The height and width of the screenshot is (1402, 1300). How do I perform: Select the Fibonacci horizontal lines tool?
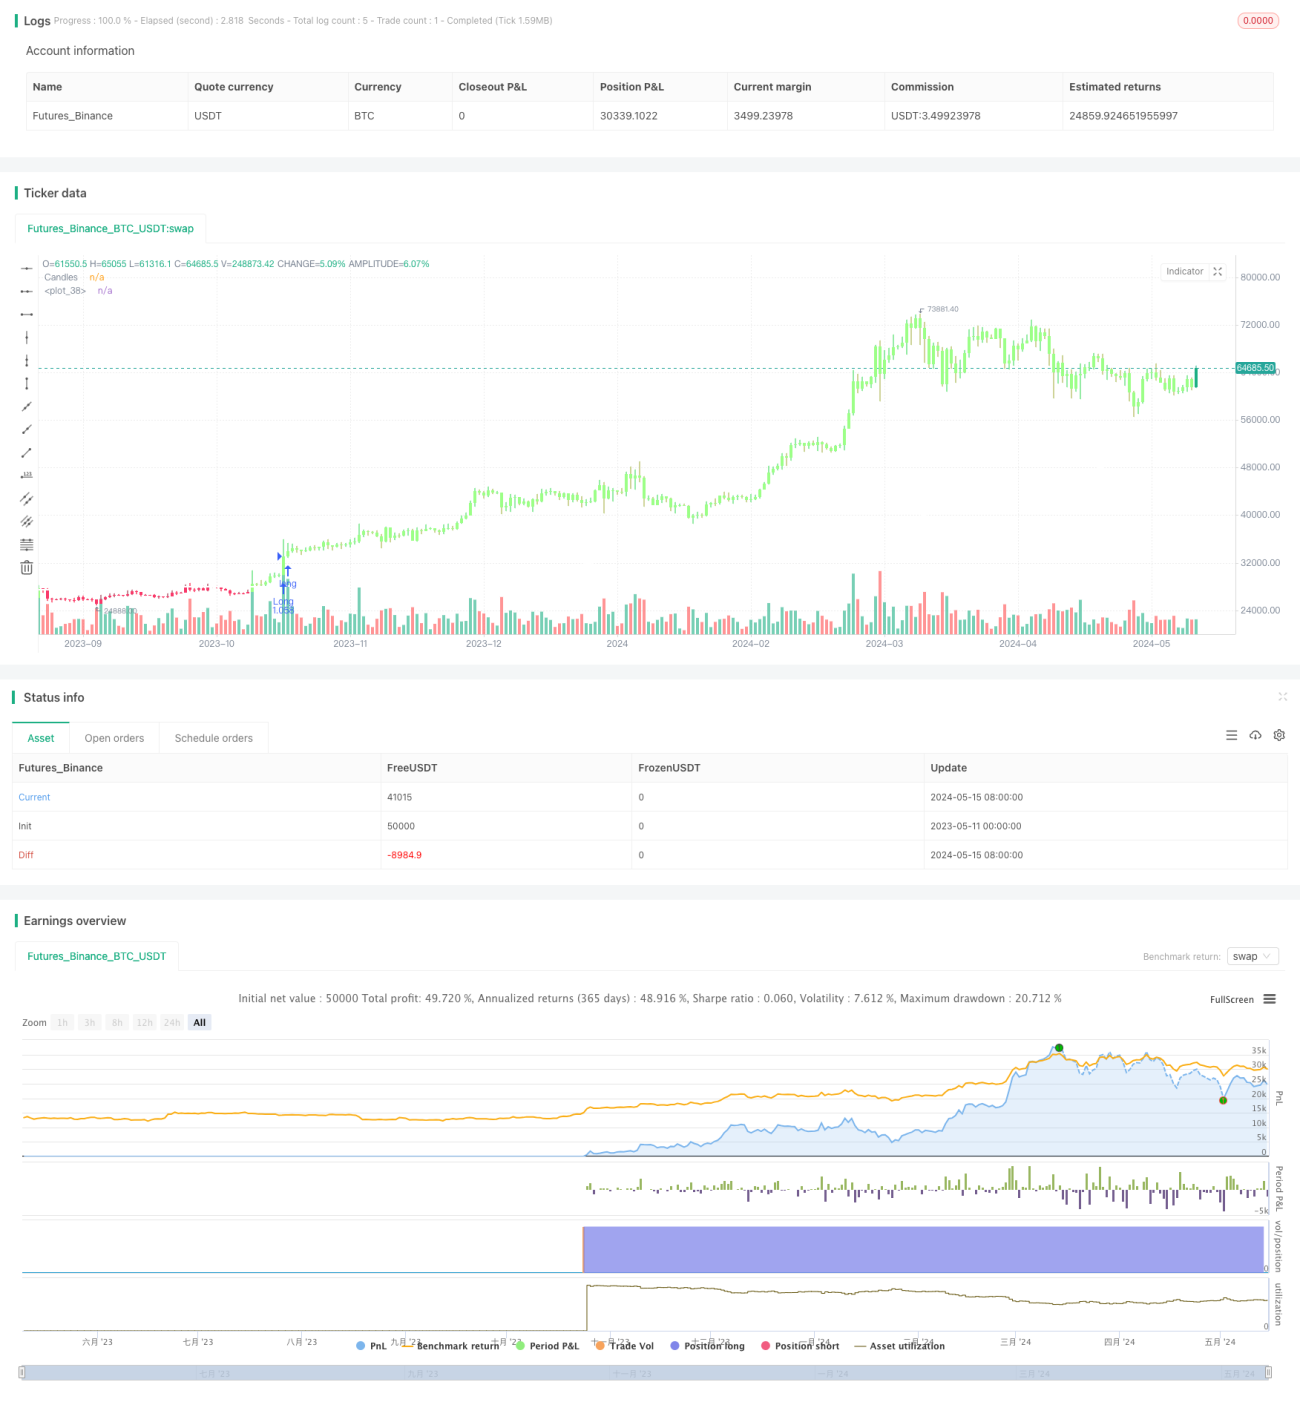pyautogui.click(x=27, y=544)
